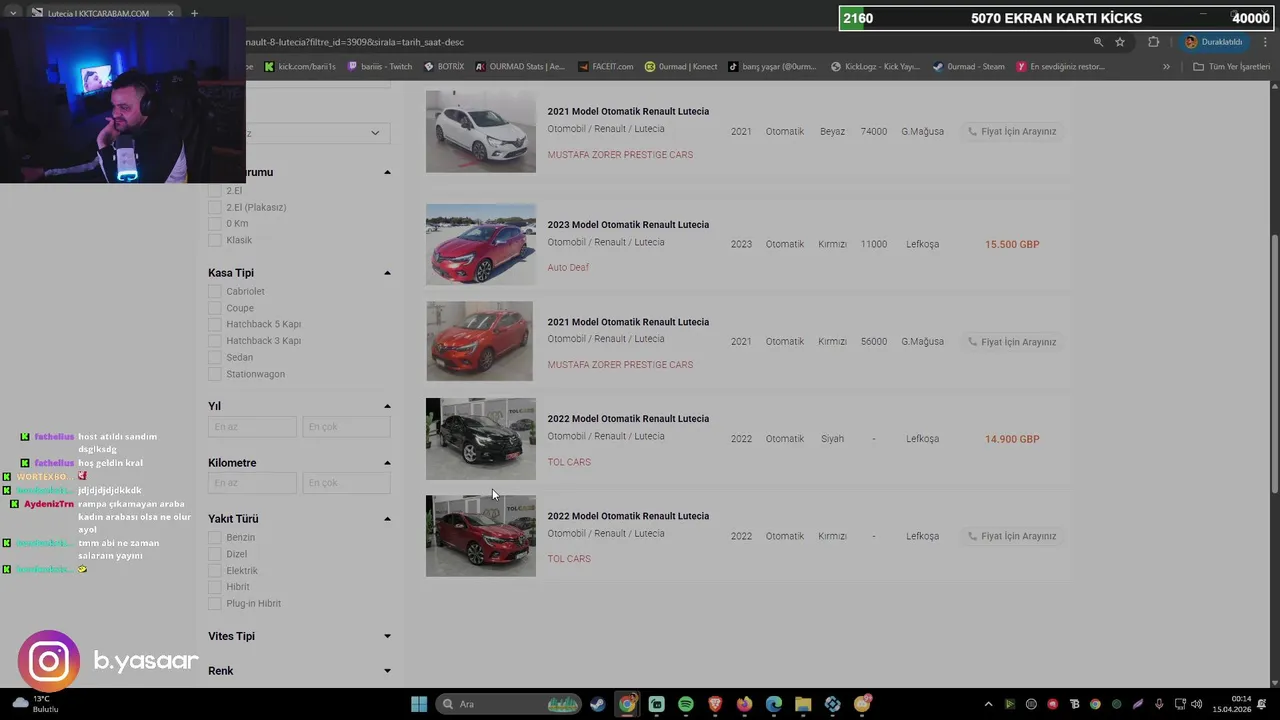Open TOL CARS link under the 14.900 GBP listing
The width and height of the screenshot is (1280, 720).
569,462
